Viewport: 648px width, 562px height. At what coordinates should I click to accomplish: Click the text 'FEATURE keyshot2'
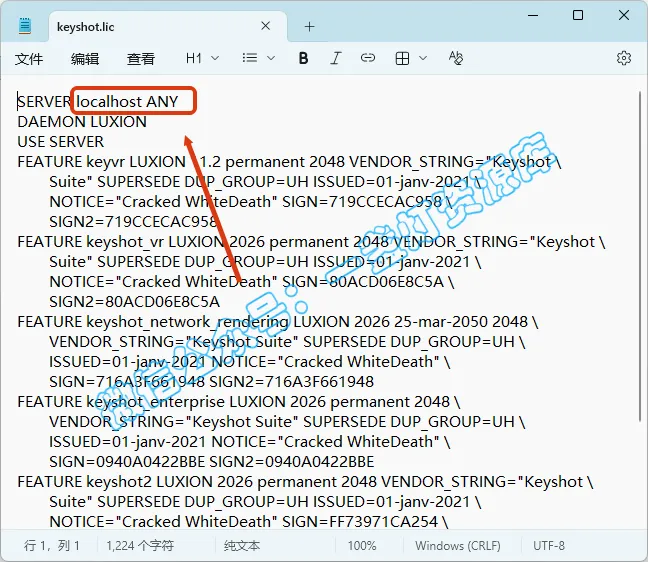[85, 482]
